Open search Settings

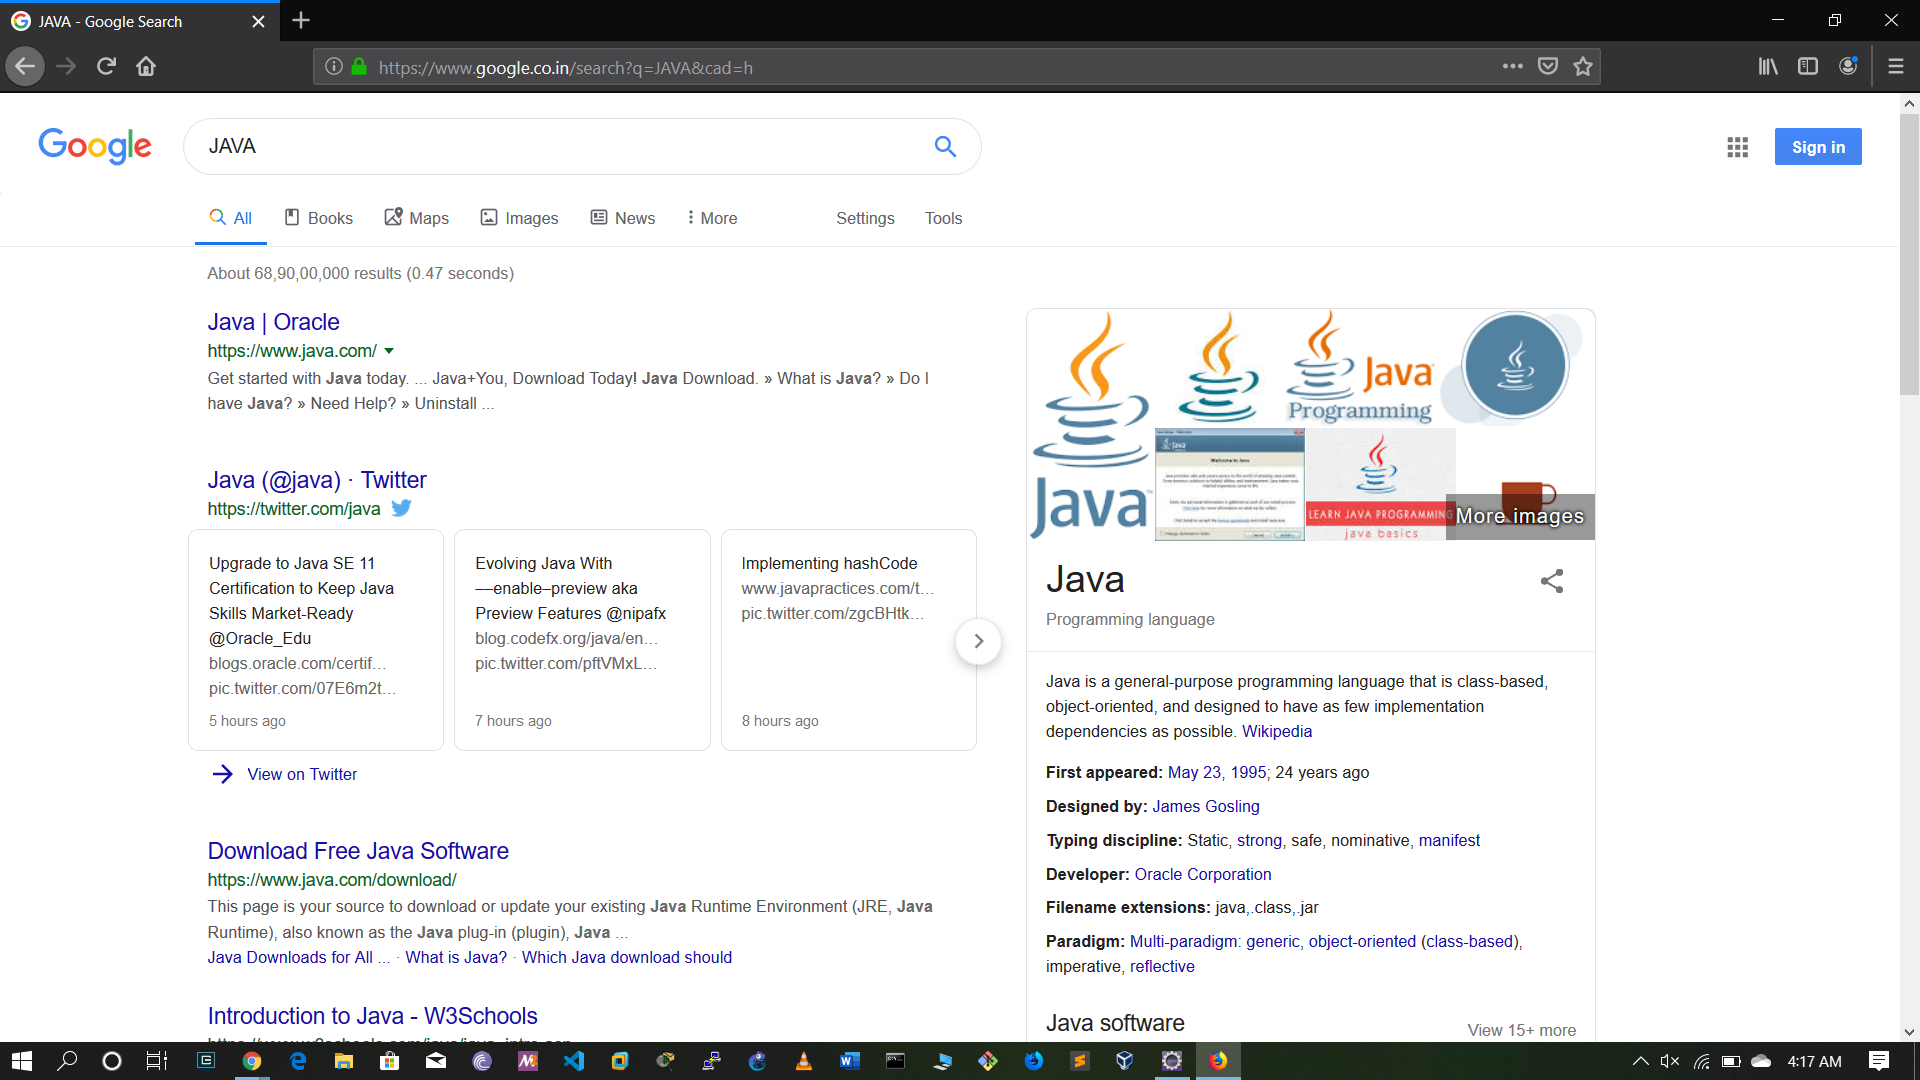(x=865, y=218)
